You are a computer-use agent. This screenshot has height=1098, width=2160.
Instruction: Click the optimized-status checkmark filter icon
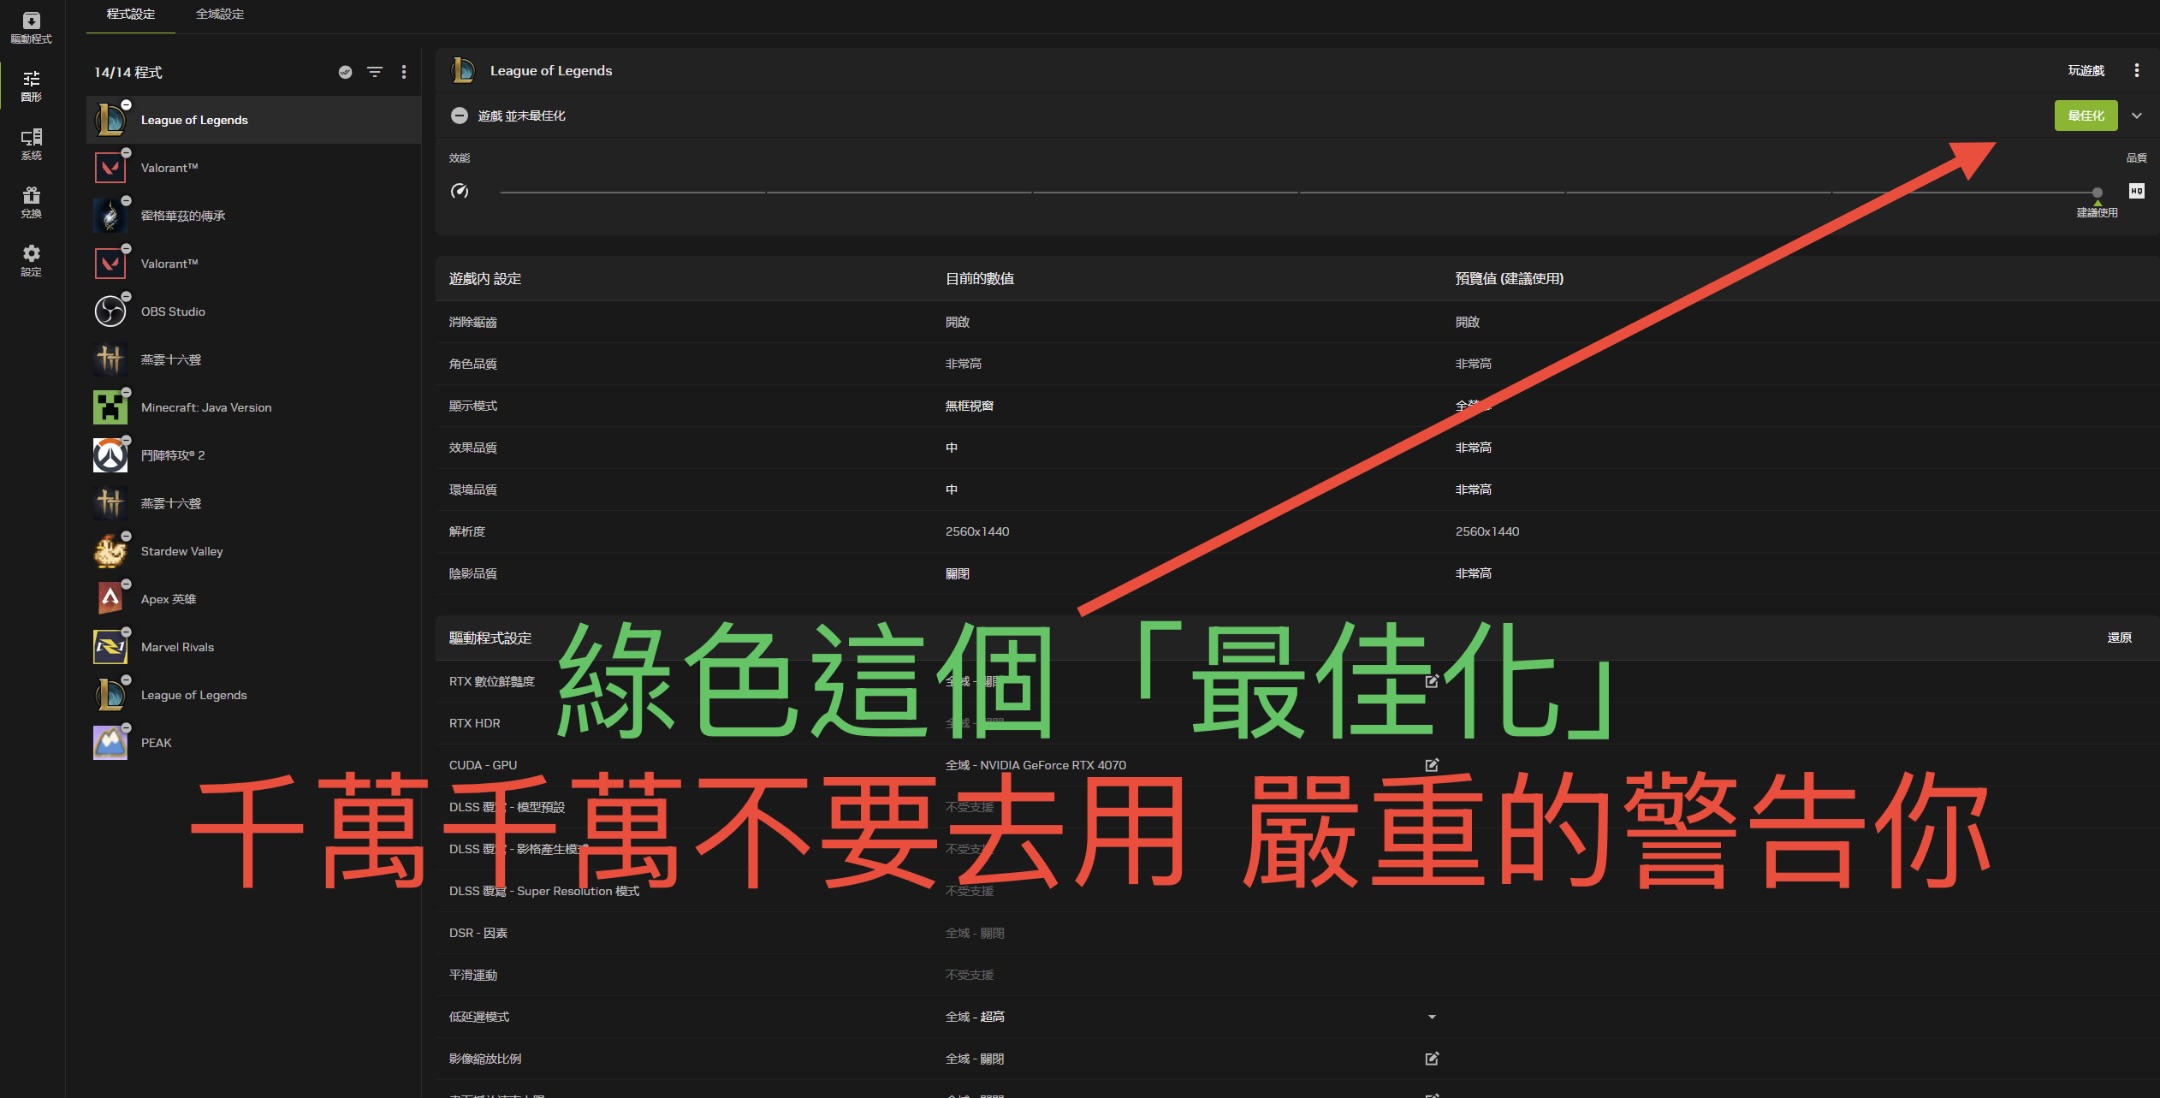345,72
